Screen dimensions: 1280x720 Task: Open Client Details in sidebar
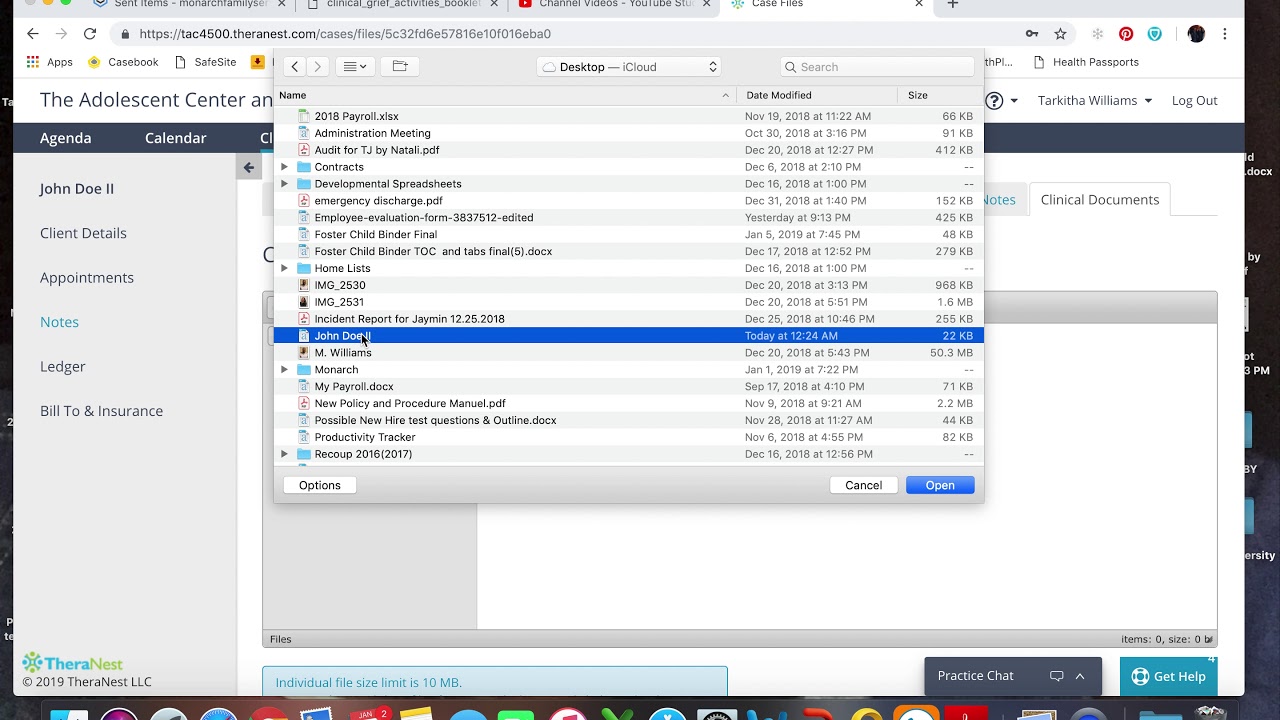83,233
